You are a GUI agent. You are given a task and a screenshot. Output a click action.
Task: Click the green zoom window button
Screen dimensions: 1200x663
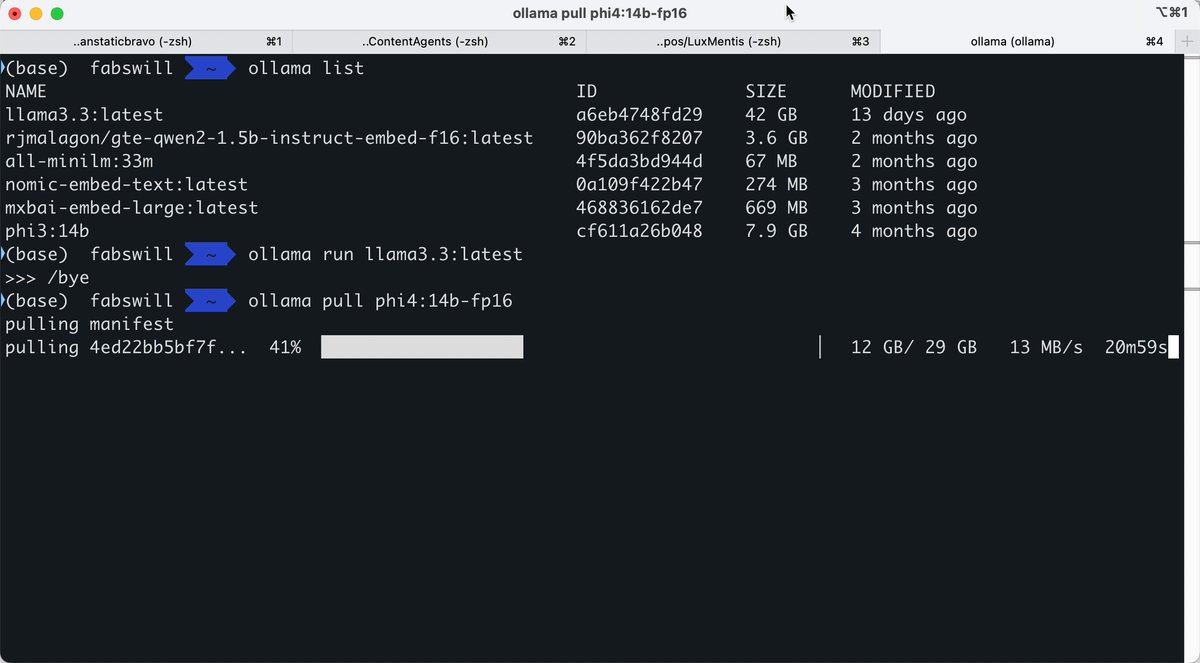57,14
